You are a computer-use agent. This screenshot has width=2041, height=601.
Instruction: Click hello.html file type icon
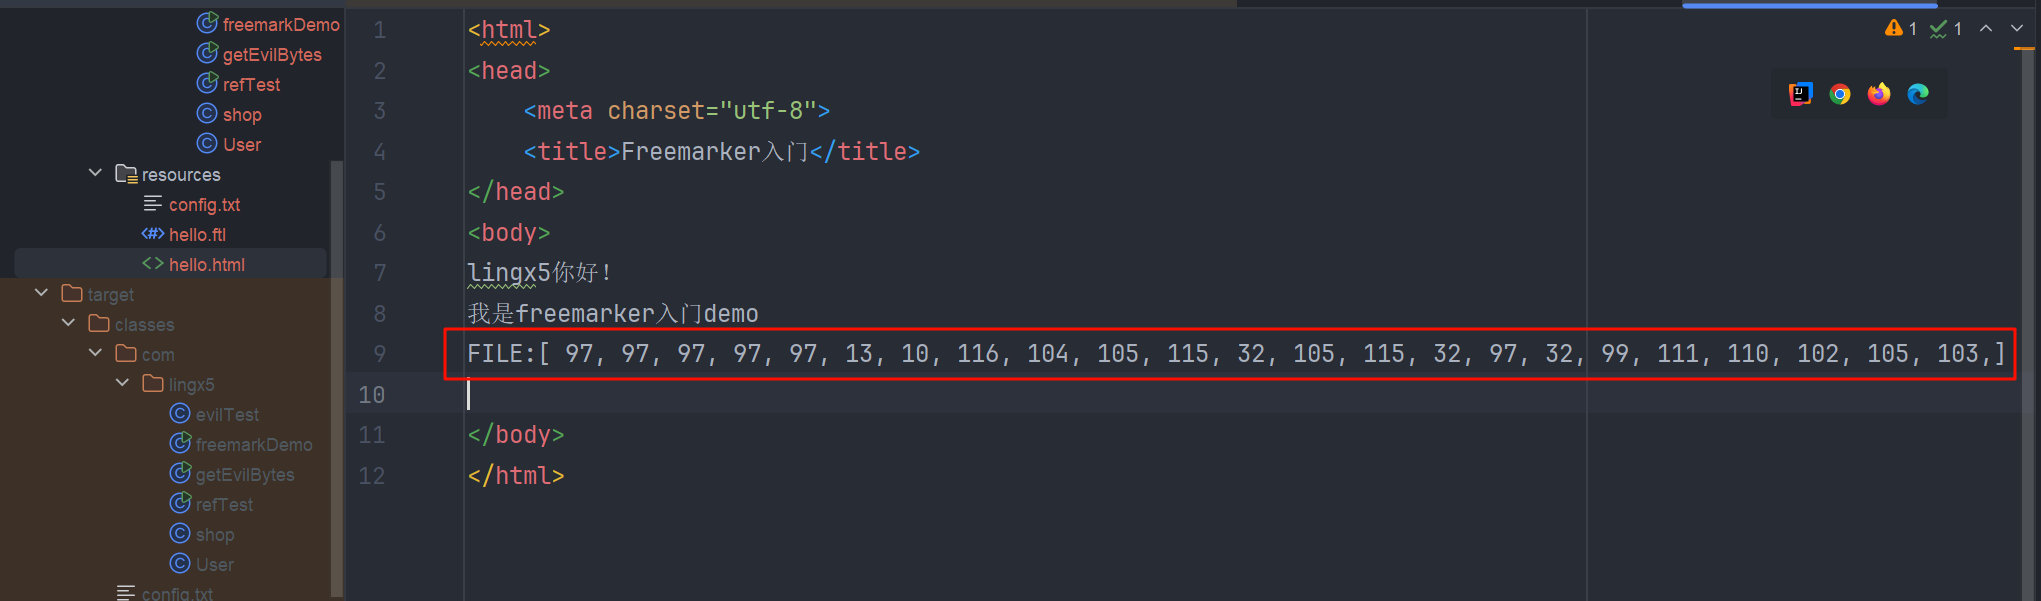pyautogui.click(x=153, y=263)
